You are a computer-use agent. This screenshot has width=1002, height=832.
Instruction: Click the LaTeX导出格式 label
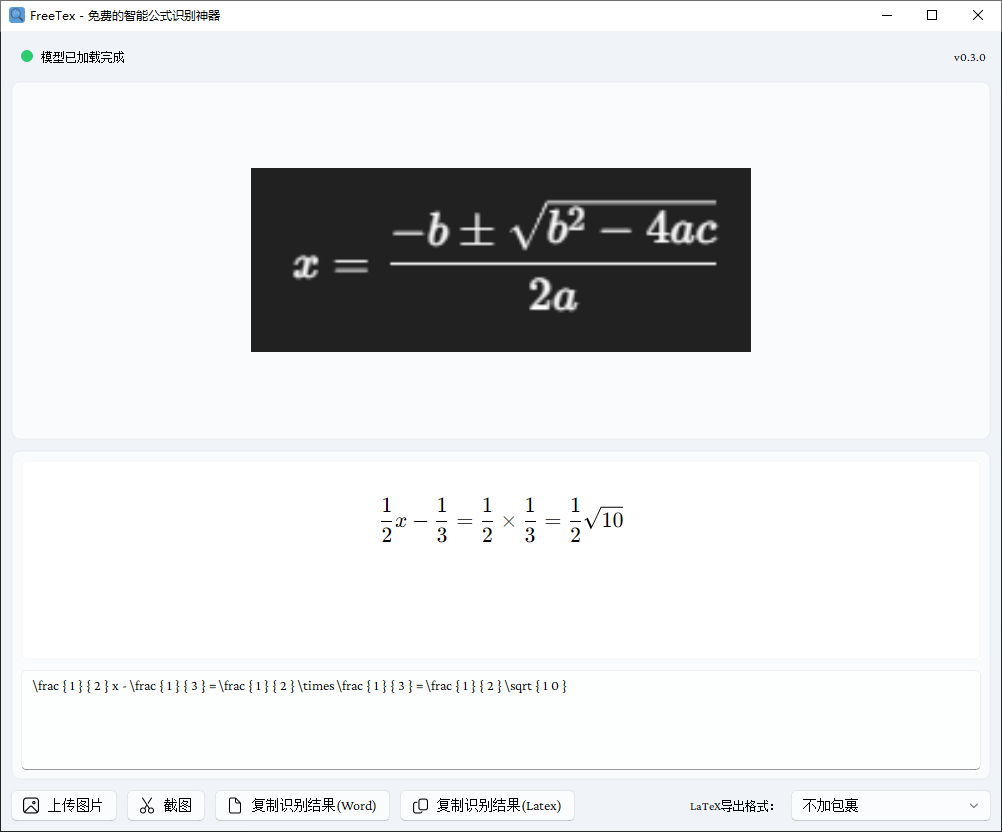pyautogui.click(x=732, y=806)
